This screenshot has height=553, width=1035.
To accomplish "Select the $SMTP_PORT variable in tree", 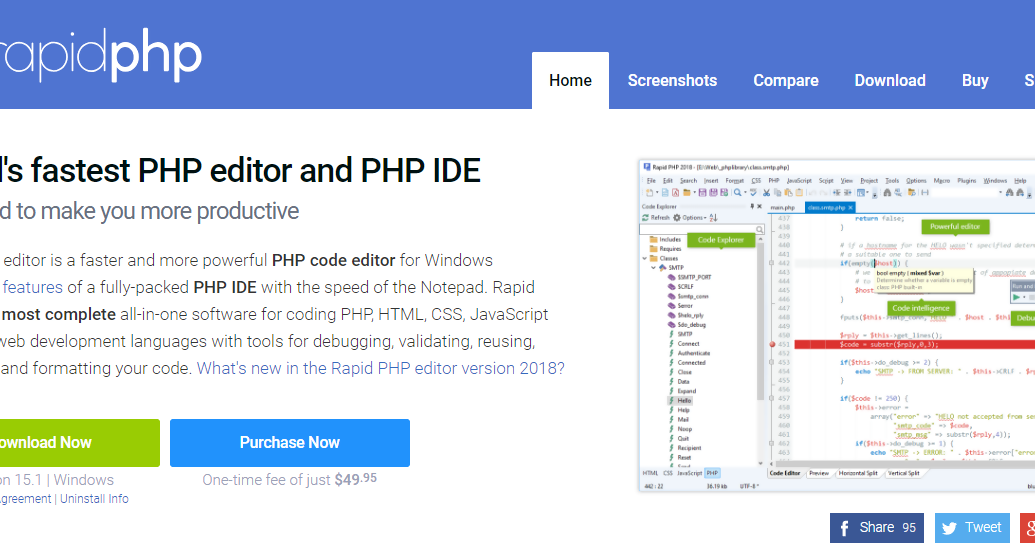I will click(694, 277).
